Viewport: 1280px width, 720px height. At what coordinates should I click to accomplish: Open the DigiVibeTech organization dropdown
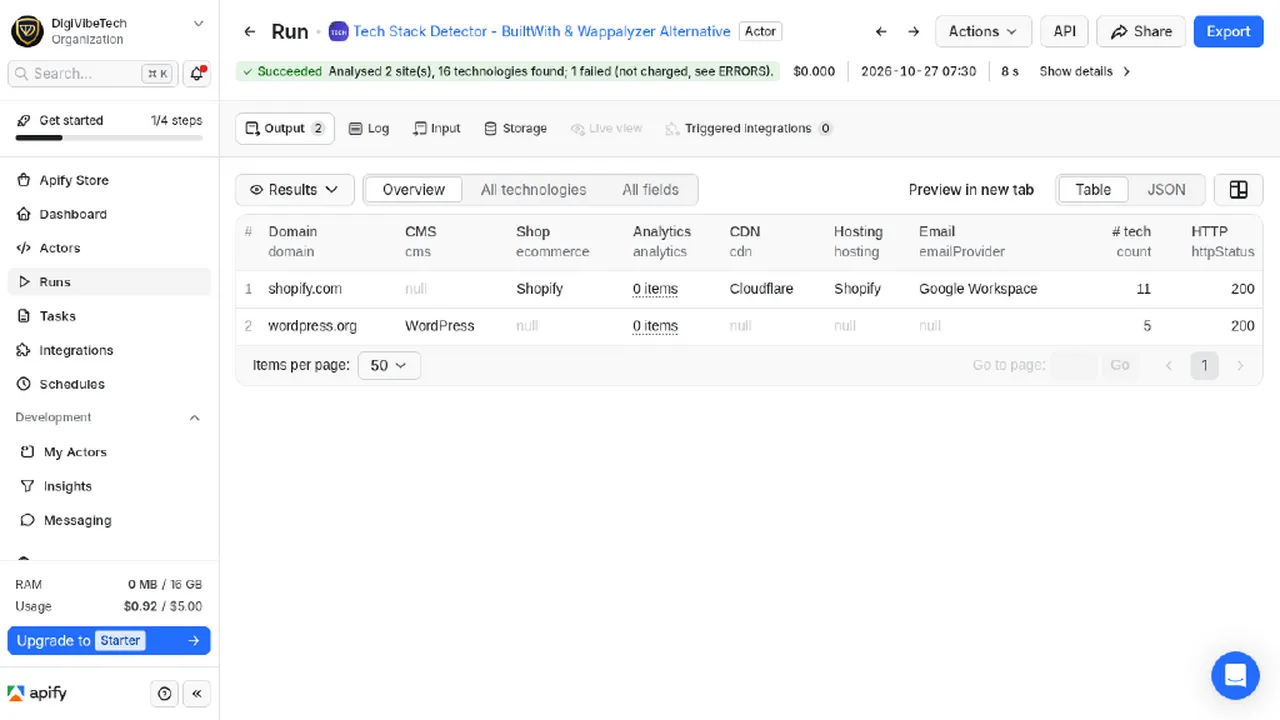tap(109, 31)
